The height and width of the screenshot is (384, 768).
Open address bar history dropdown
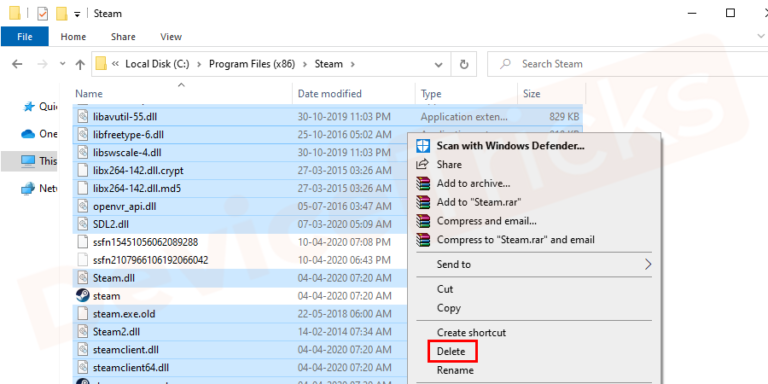[x=438, y=65]
